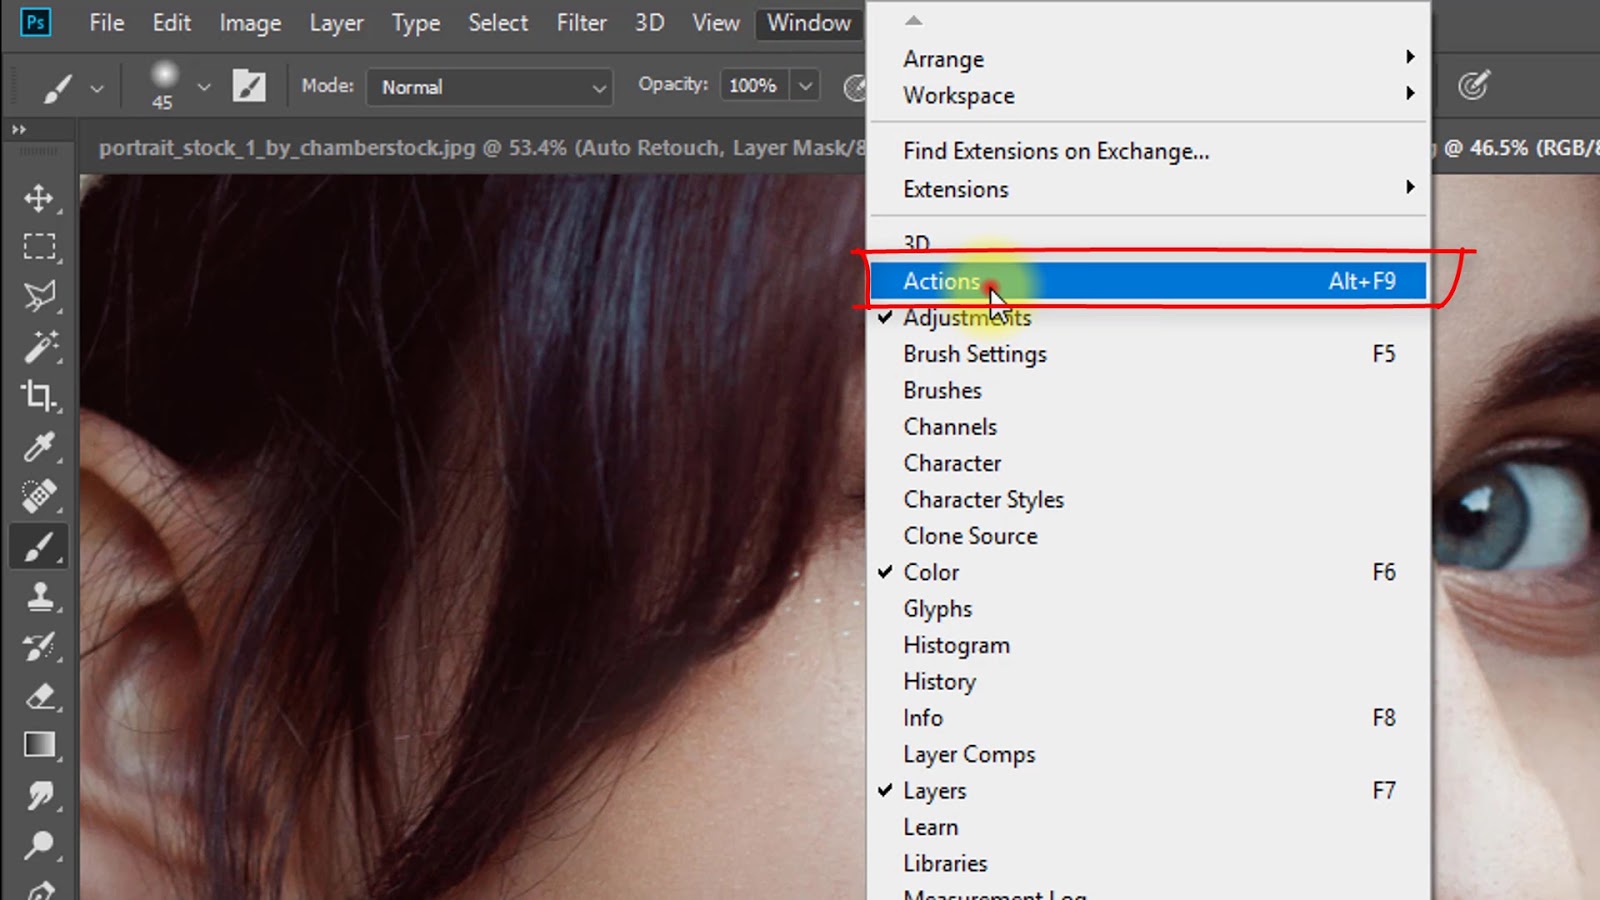Open the Opacity slider dropdown arrow
Viewport: 1600px width, 900px height.
pyautogui.click(x=805, y=86)
